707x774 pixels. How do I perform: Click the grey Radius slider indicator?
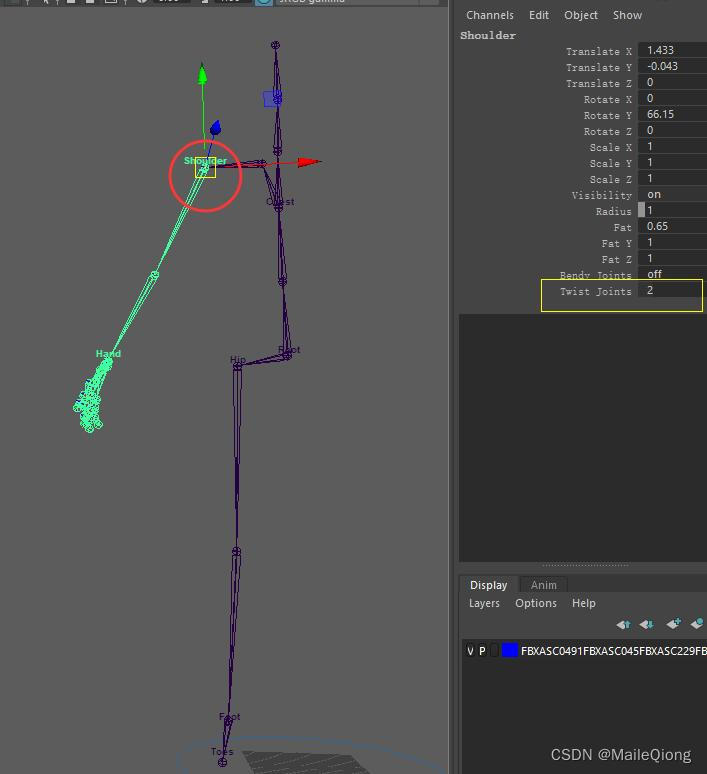(641, 210)
